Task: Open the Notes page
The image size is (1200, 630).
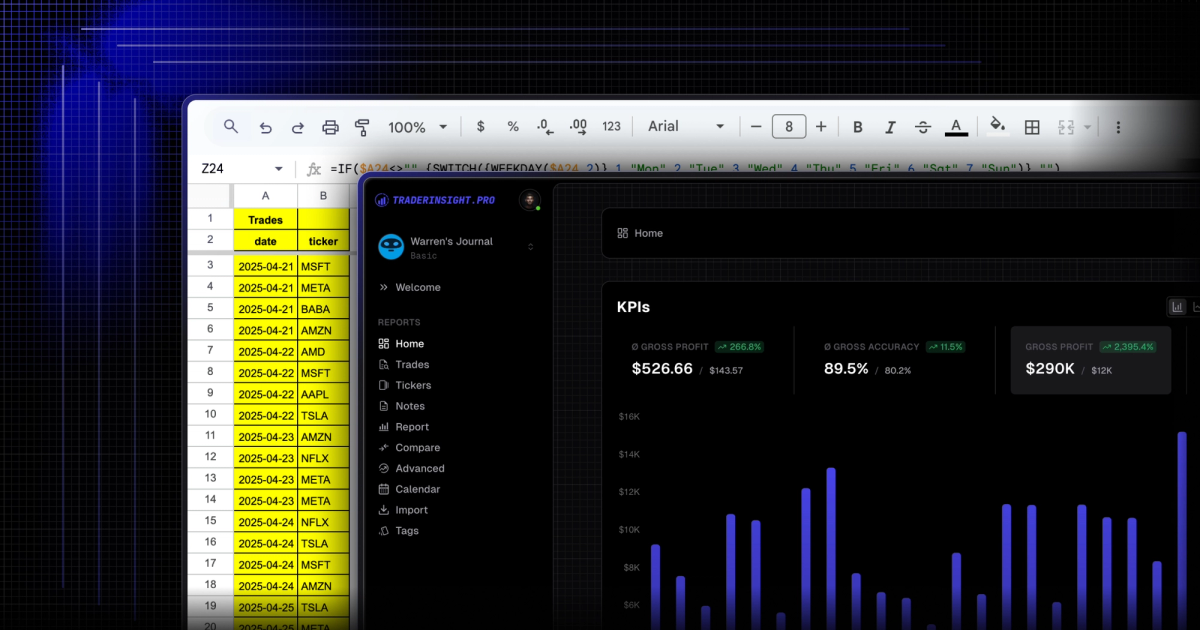Action: pos(402,406)
